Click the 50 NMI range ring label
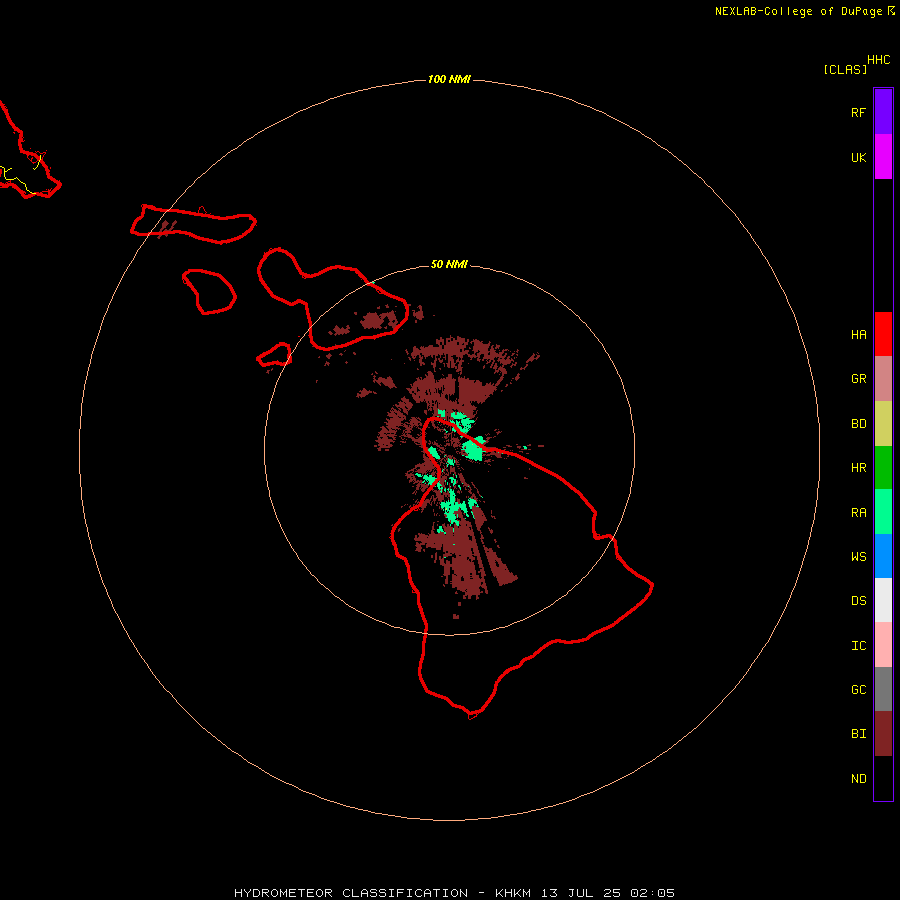Screen dimensions: 900x900 click(x=449, y=264)
